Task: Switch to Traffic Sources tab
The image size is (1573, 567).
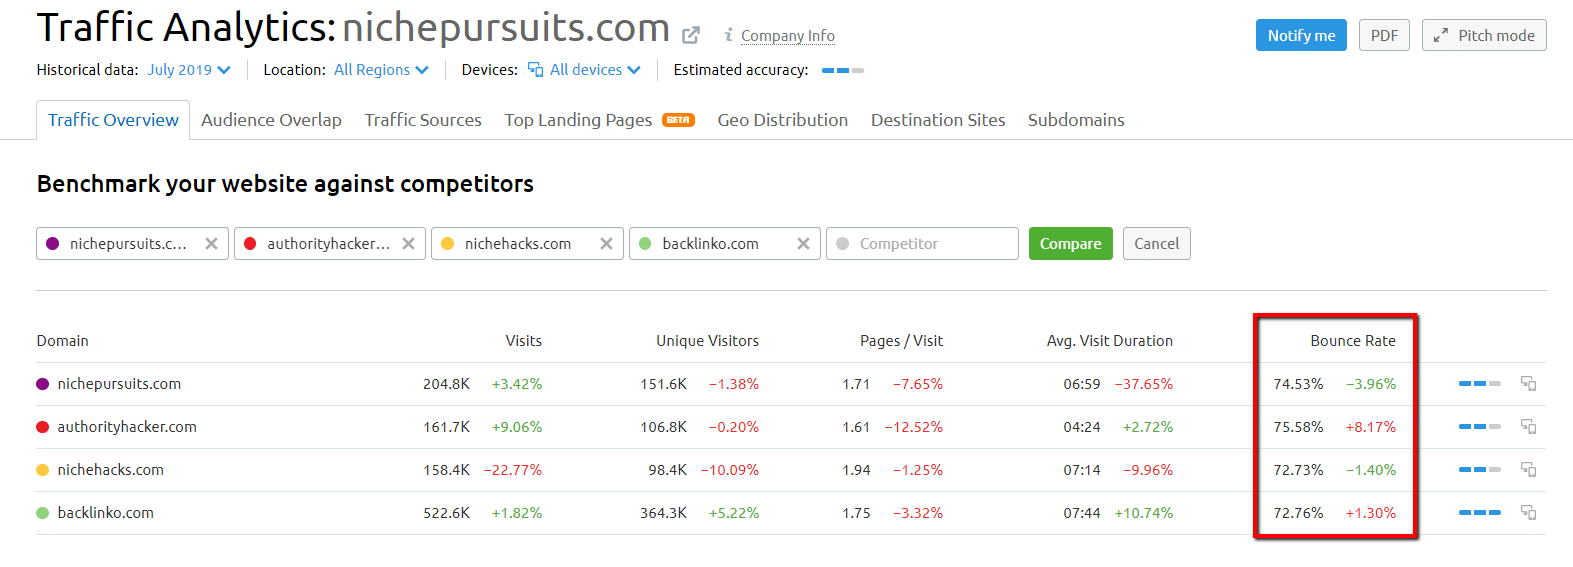Action: [x=423, y=120]
